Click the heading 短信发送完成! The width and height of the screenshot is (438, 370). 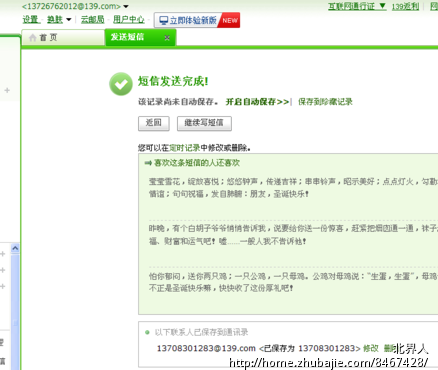(173, 81)
